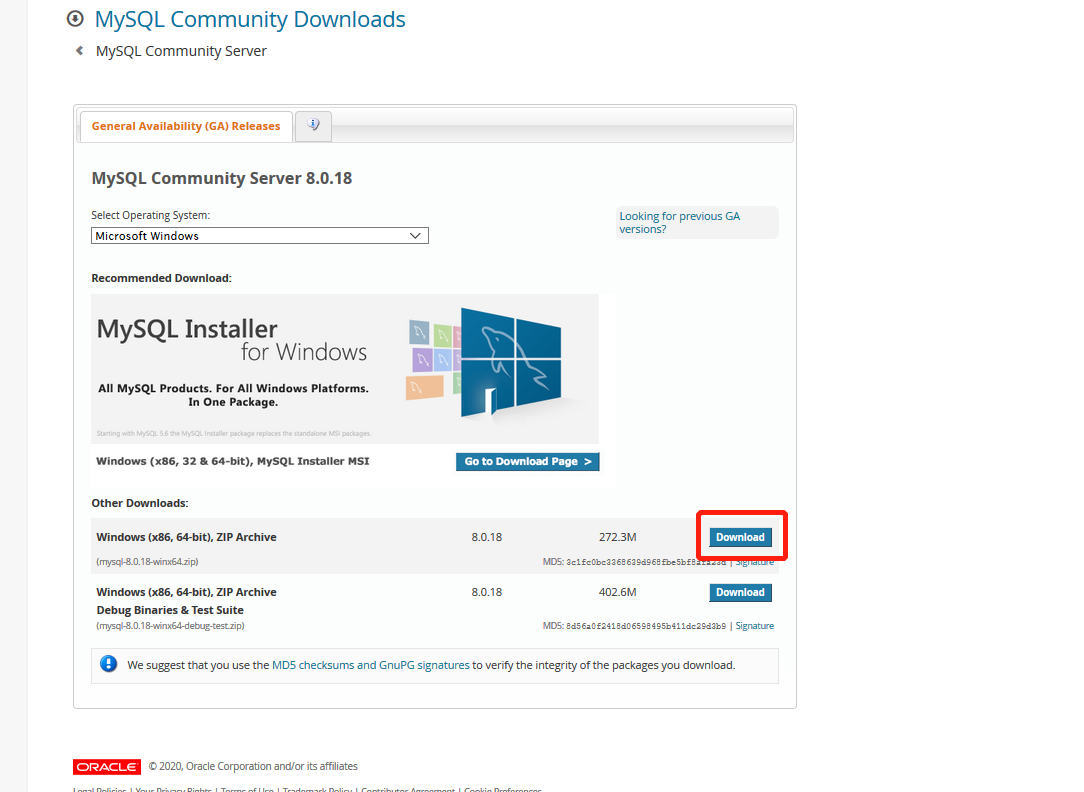This screenshot has width=1084, height=792.
Task: Click the Oracle logo in the footer
Action: click(x=107, y=766)
